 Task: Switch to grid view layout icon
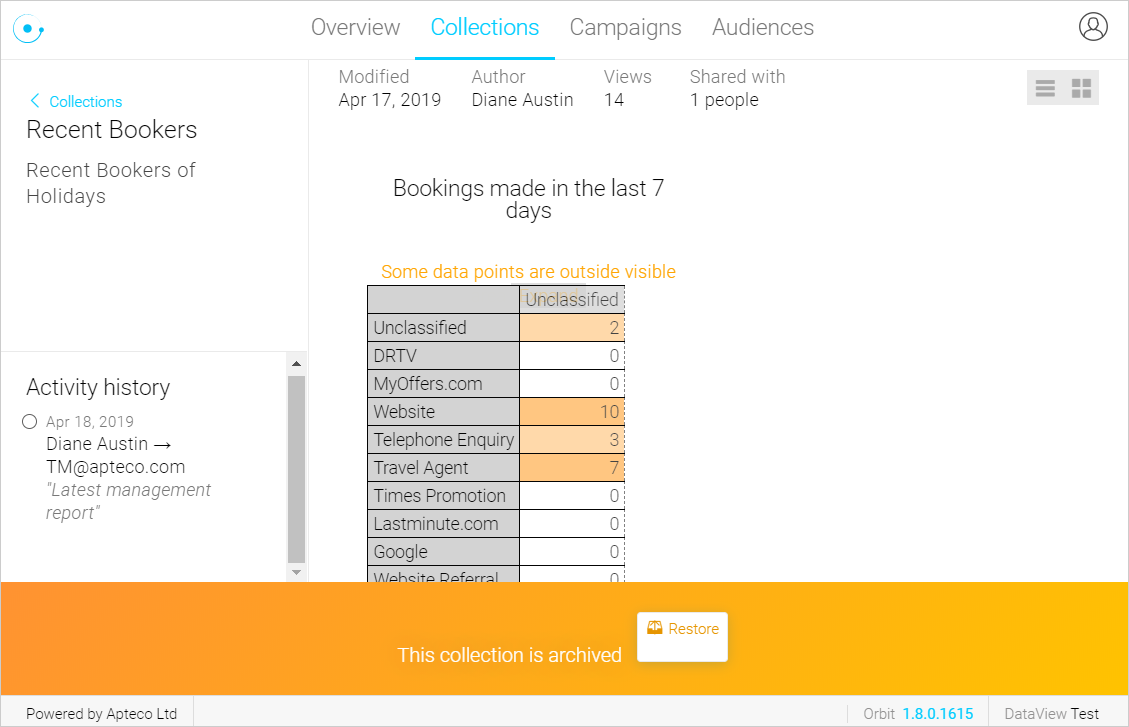click(x=1081, y=88)
